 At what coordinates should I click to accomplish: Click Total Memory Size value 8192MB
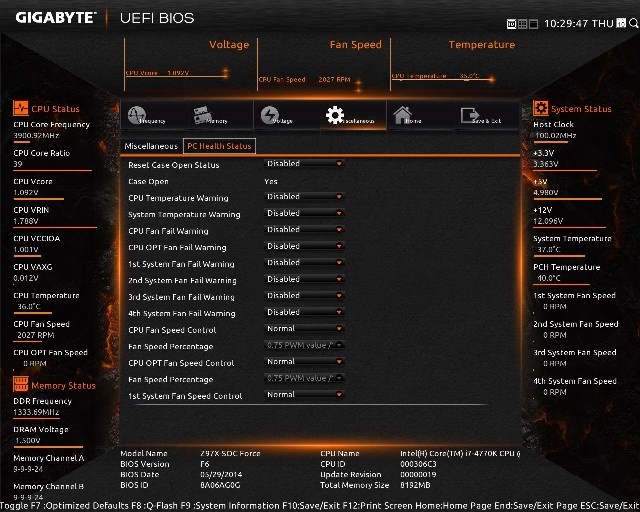[x=415, y=485]
